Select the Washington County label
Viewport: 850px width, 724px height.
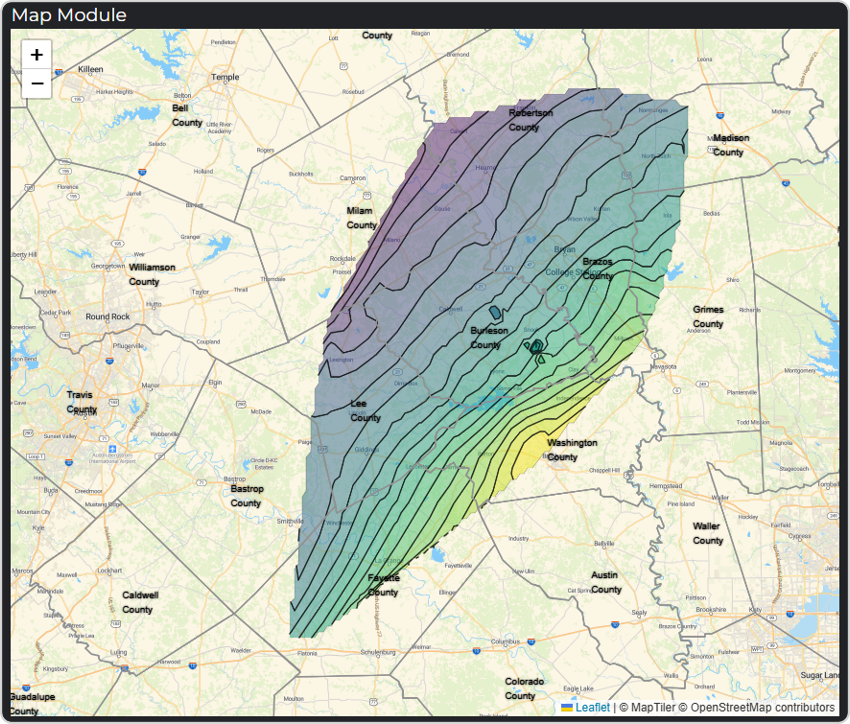click(572, 449)
